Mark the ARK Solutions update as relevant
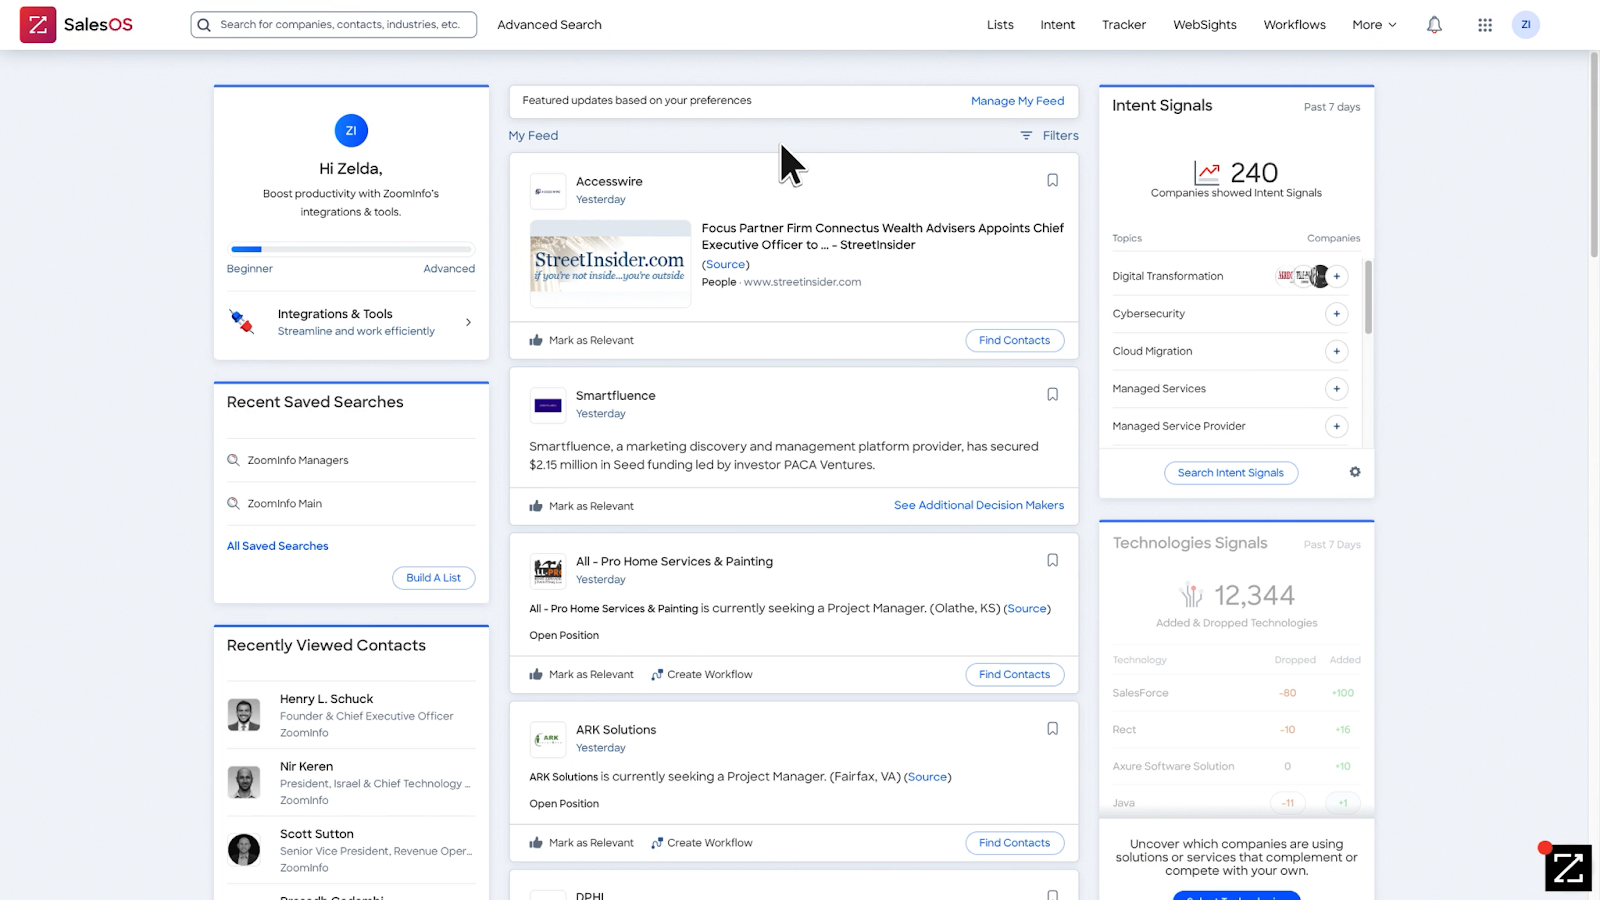 pyautogui.click(x=581, y=843)
